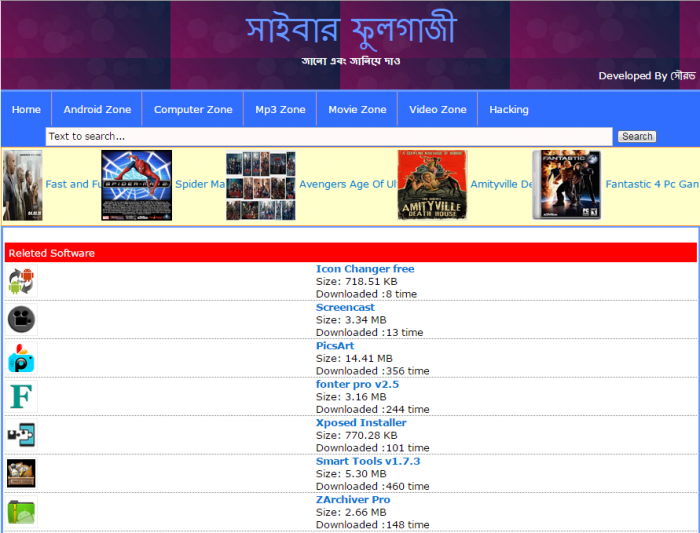Open the Smart Tools v1.7.3 link
Image resolution: width=700 pixels, height=533 pixels.
point(368,461)
